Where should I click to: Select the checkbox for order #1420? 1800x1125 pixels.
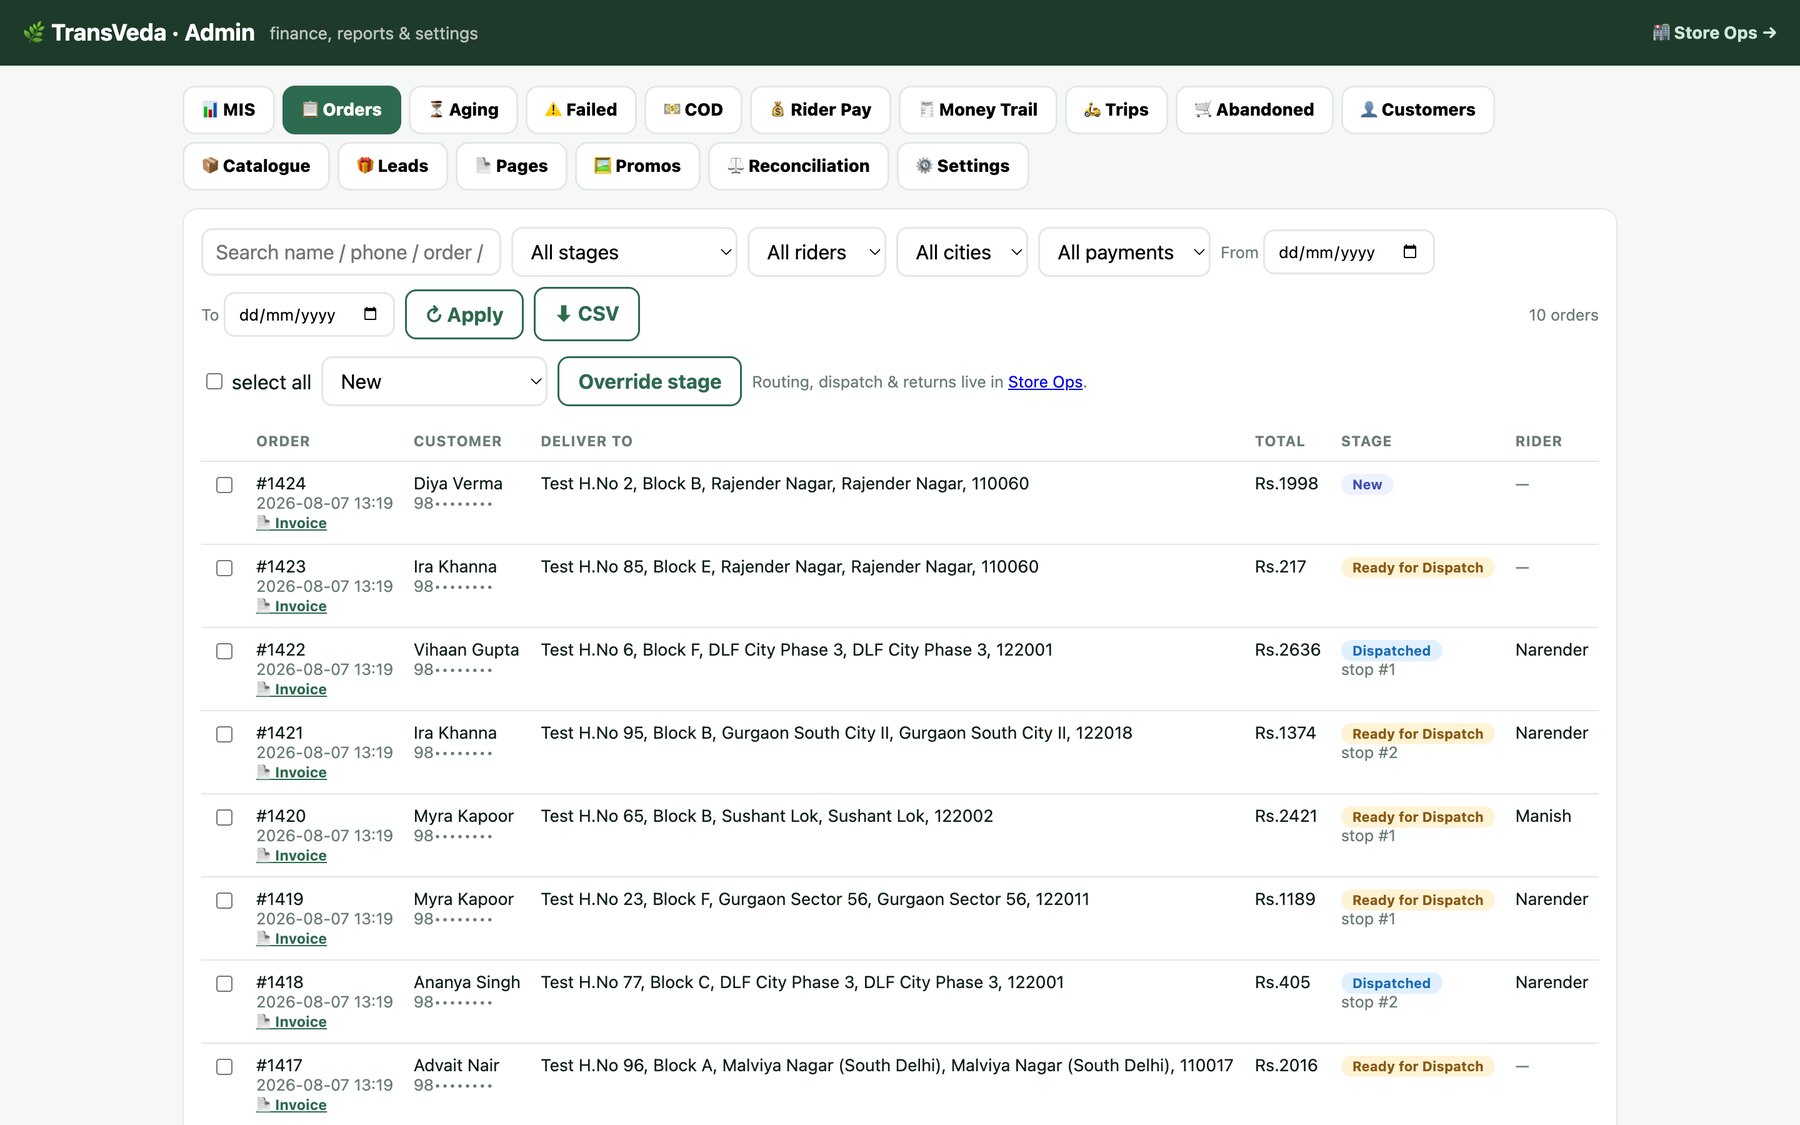[225, 817]
